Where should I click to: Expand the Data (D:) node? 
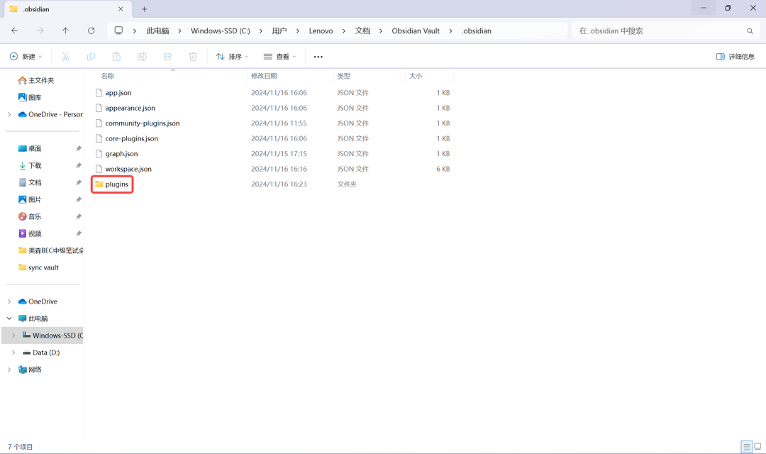pos(13,352)
